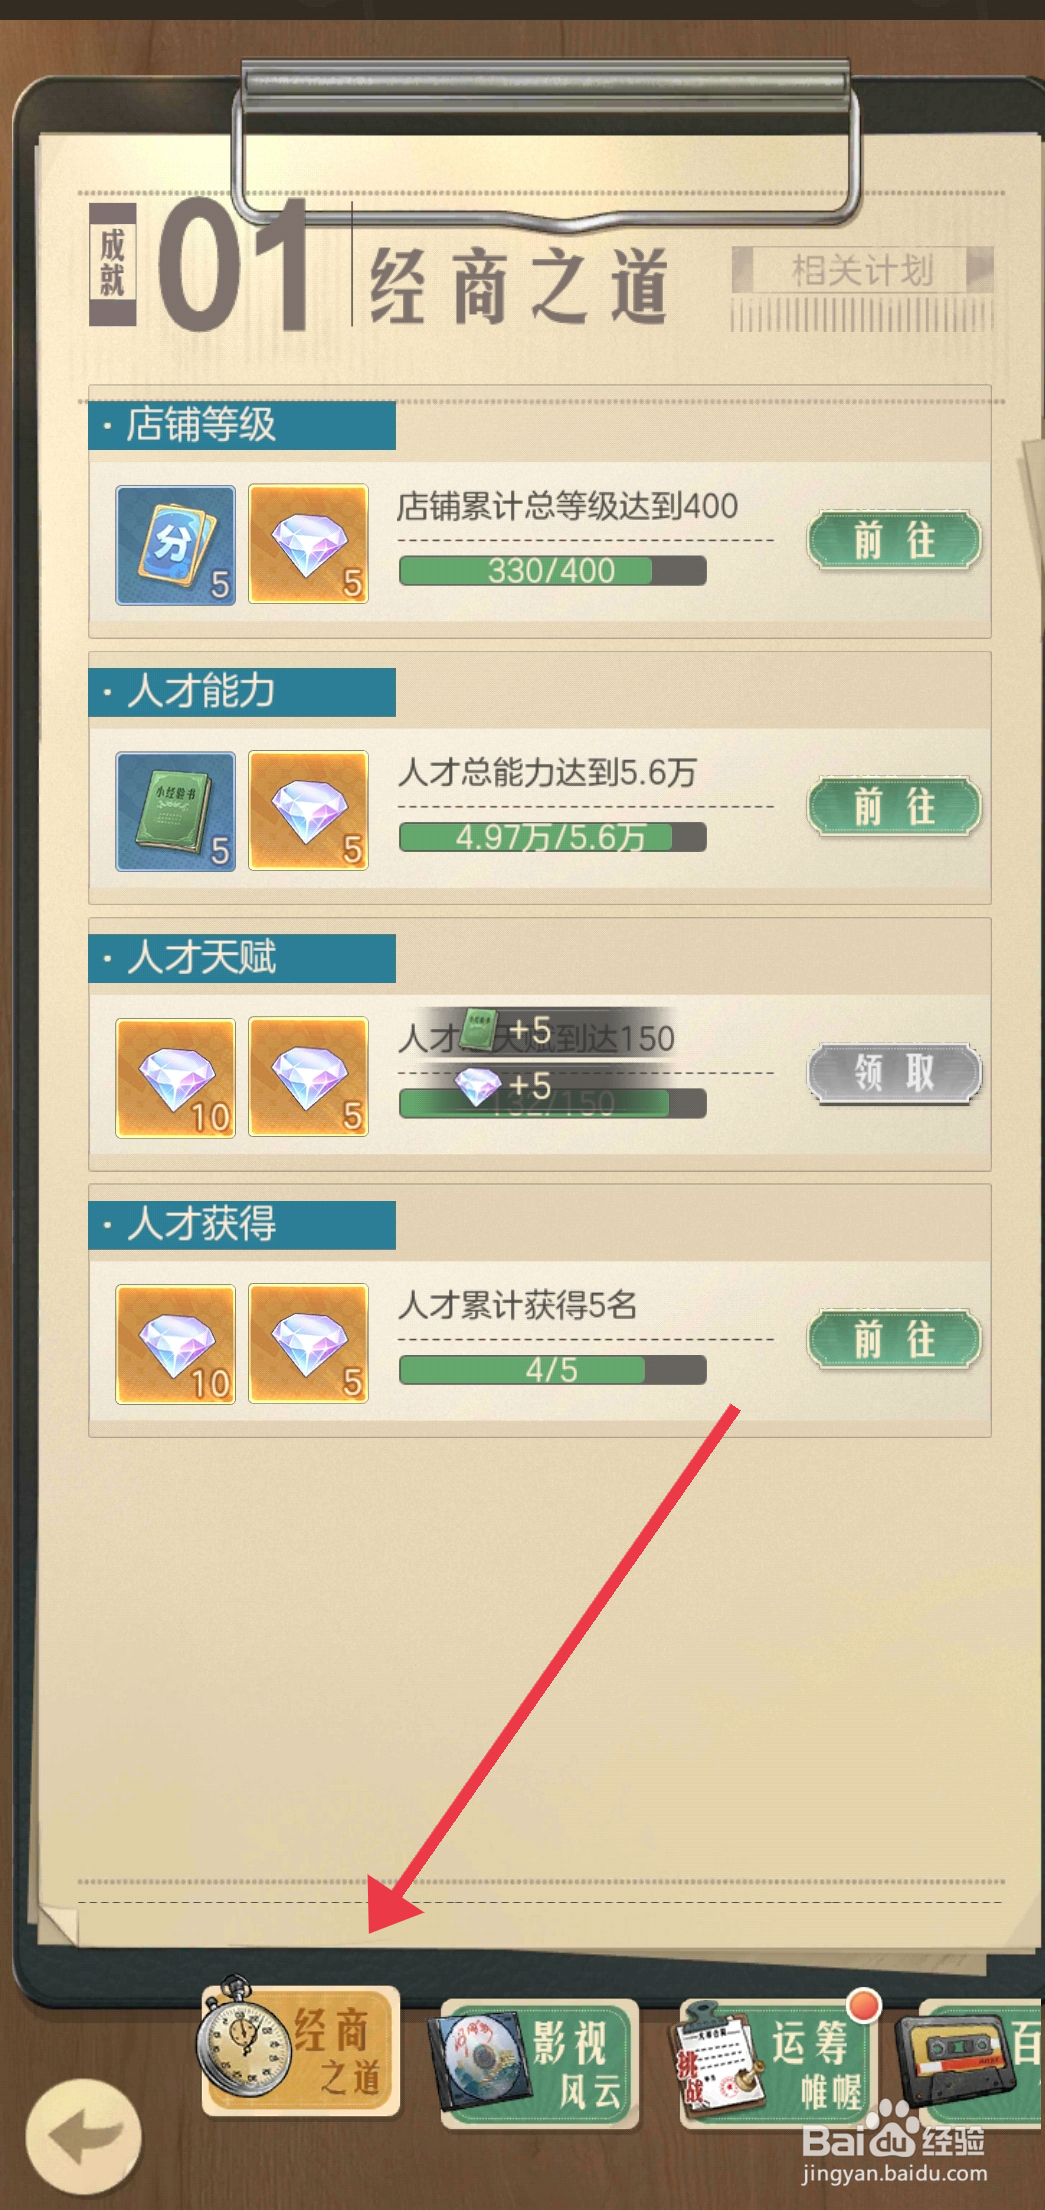The image size is (1045, 2210).
Task: Tap the 10-diamond reward in 人才天赋
Action: click(x=176, y=1078)
